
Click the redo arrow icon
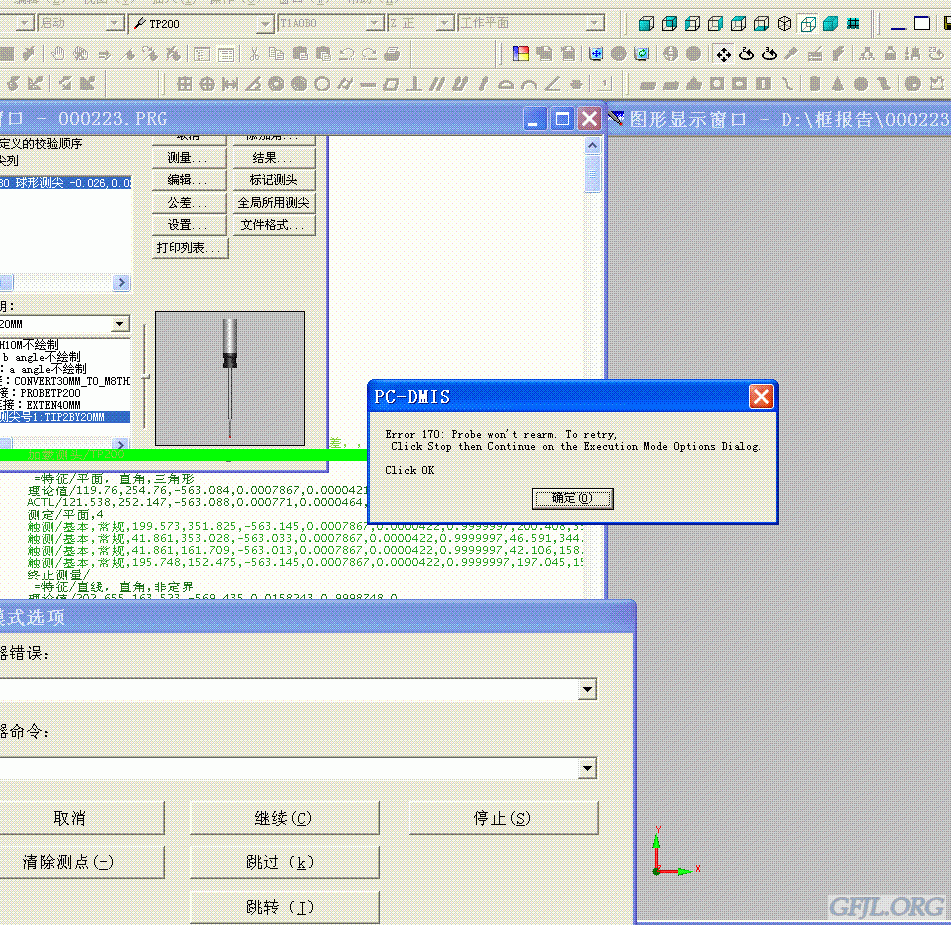click(369, 54)
